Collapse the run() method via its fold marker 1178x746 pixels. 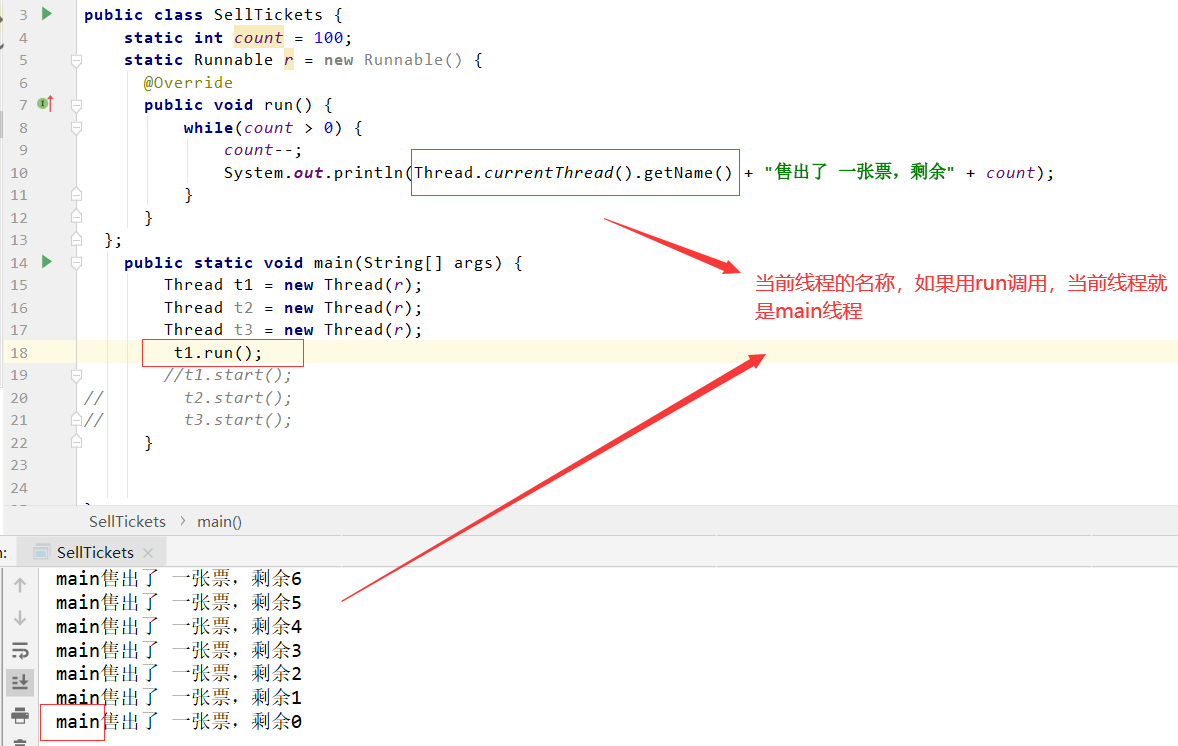tap(75, 104)
